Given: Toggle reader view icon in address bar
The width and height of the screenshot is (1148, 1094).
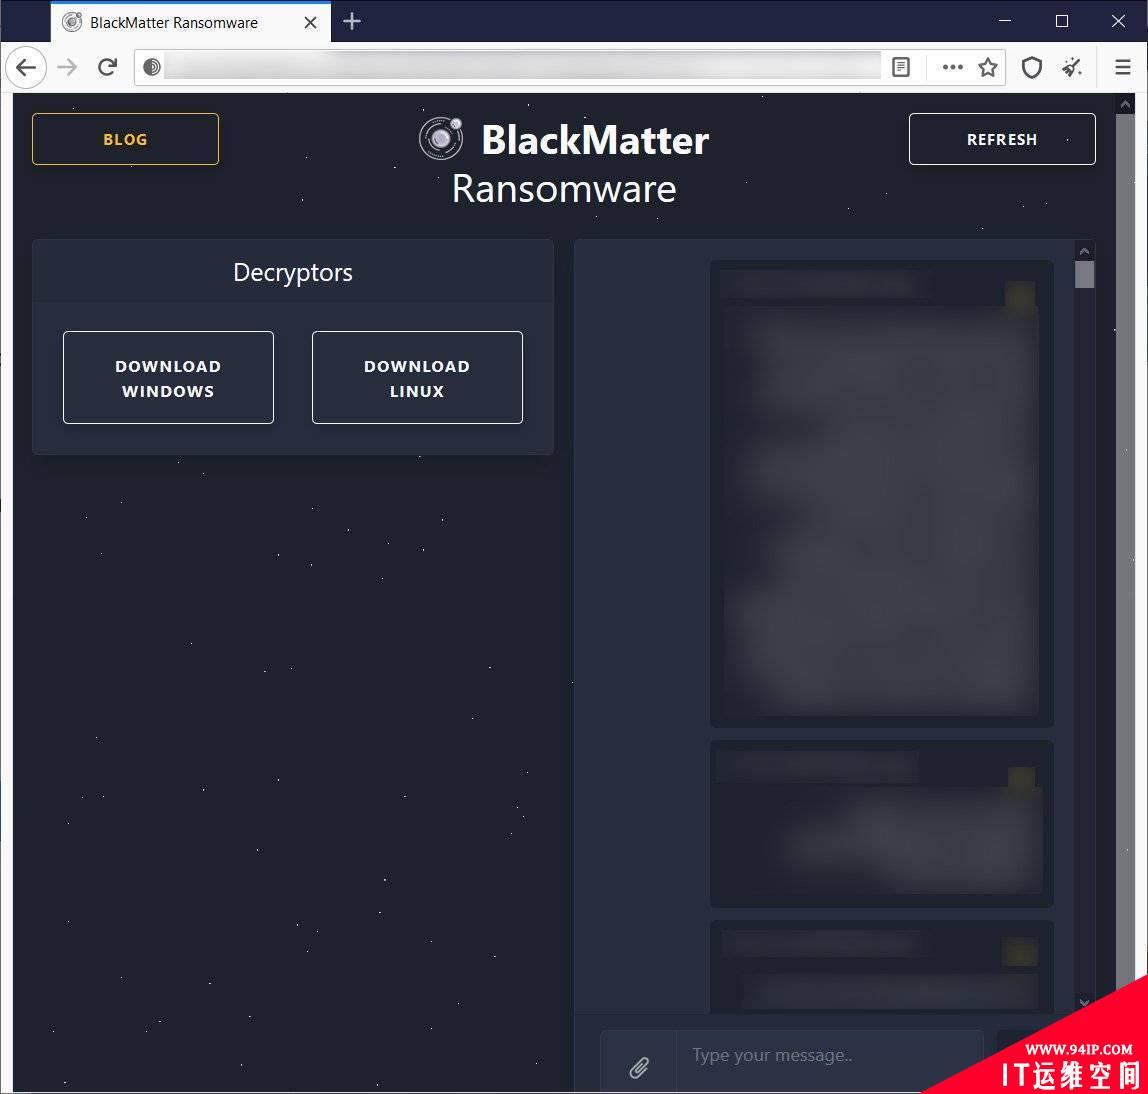Looking at the screenshot, I should (901, 67).
